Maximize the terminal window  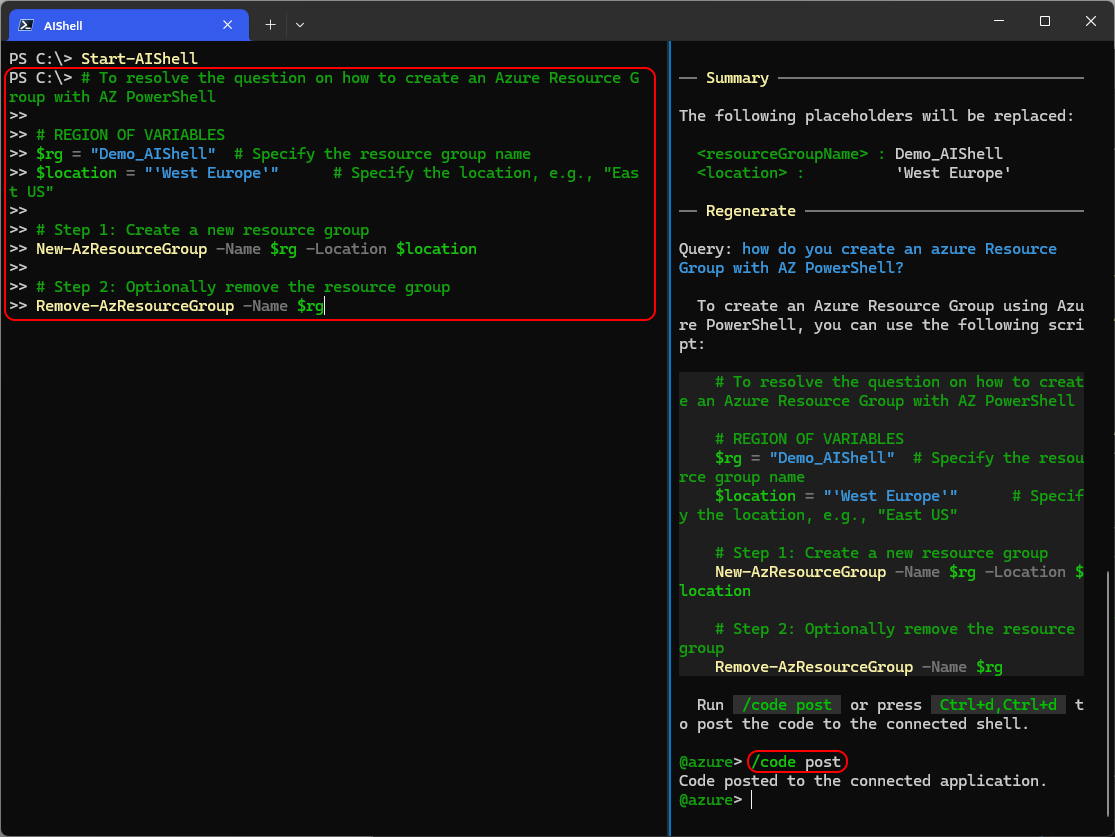pyautogui.click(x=1045, y=21)
